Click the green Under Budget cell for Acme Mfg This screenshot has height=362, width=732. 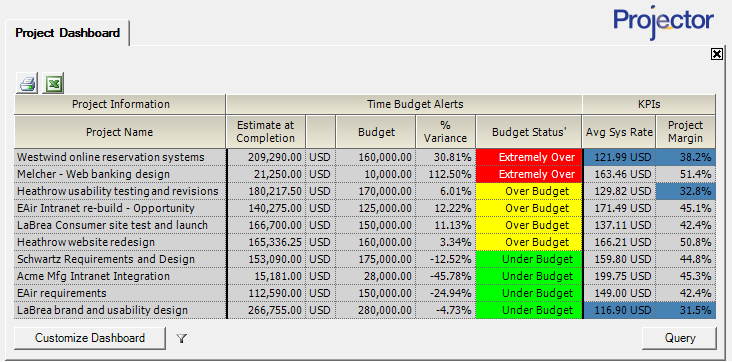click(x=529, y=276)
